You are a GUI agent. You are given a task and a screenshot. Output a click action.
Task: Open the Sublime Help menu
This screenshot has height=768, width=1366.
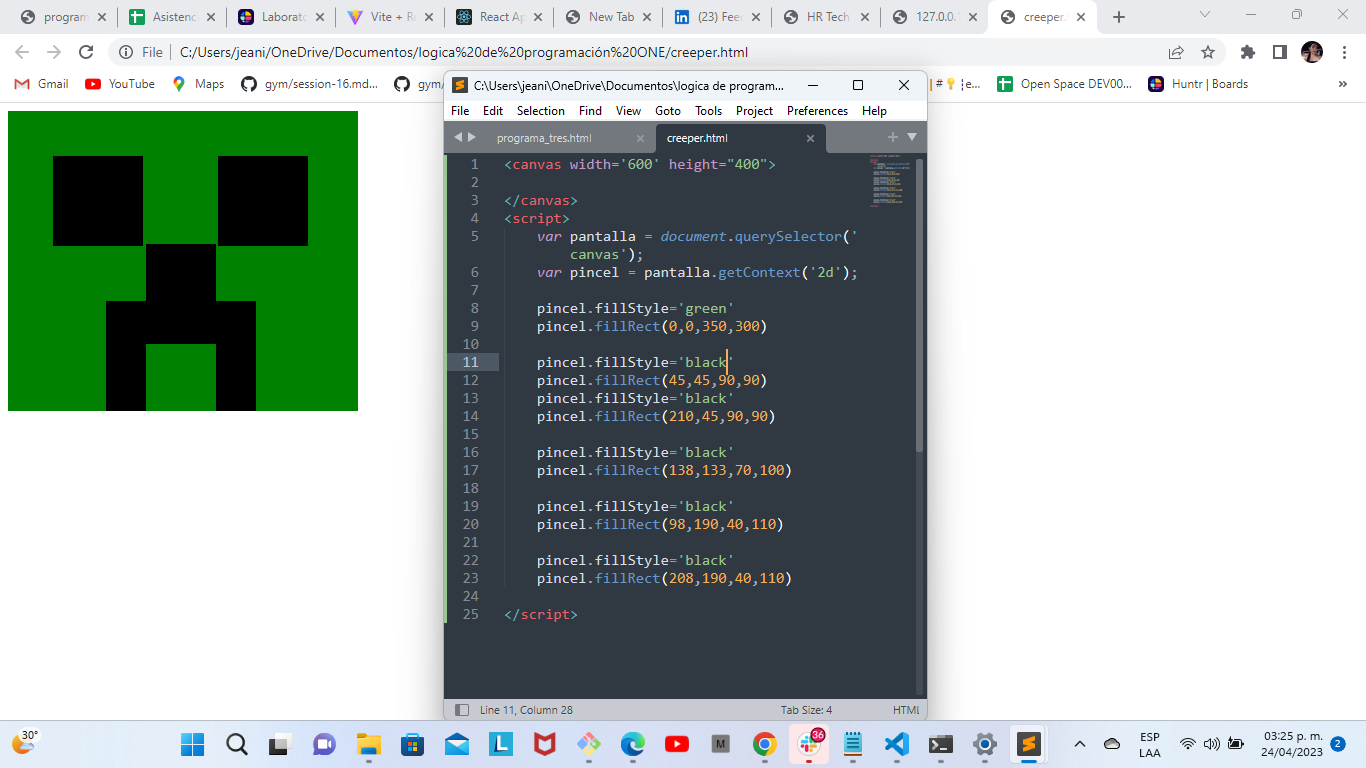[x=874, y=111]
